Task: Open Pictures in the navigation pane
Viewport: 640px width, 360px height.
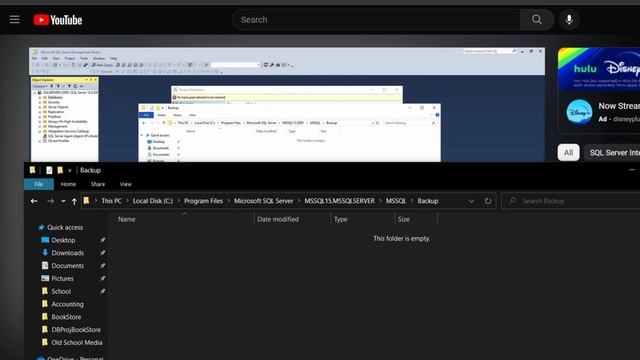Action: 62,278
